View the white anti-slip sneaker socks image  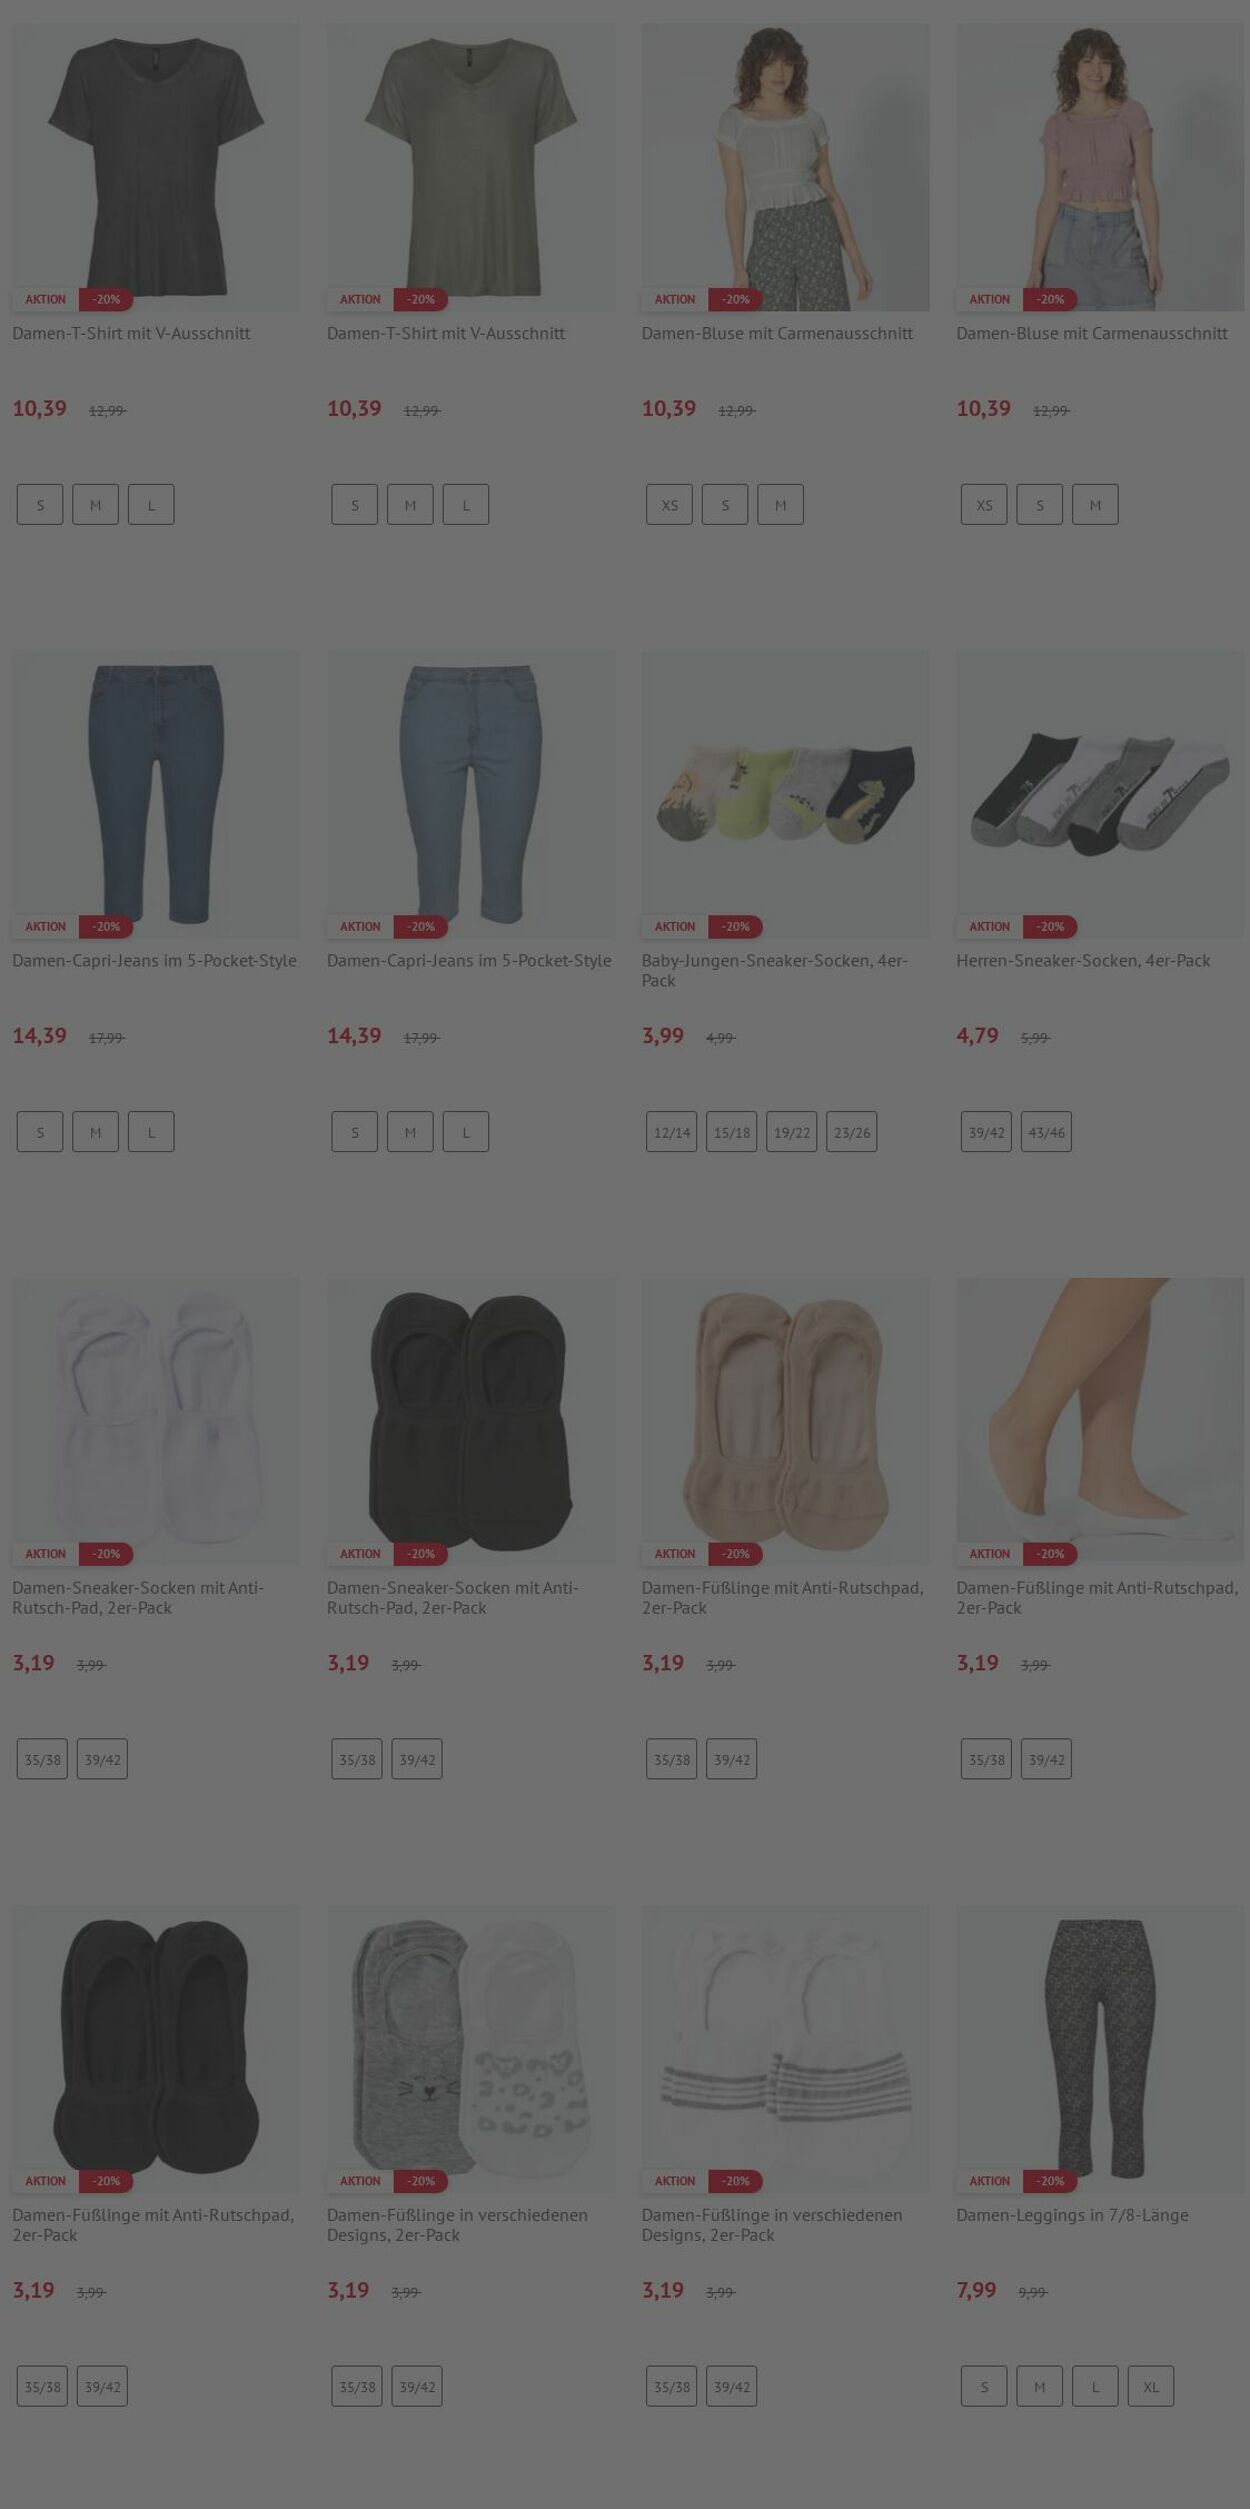[x=156, y=1422]
